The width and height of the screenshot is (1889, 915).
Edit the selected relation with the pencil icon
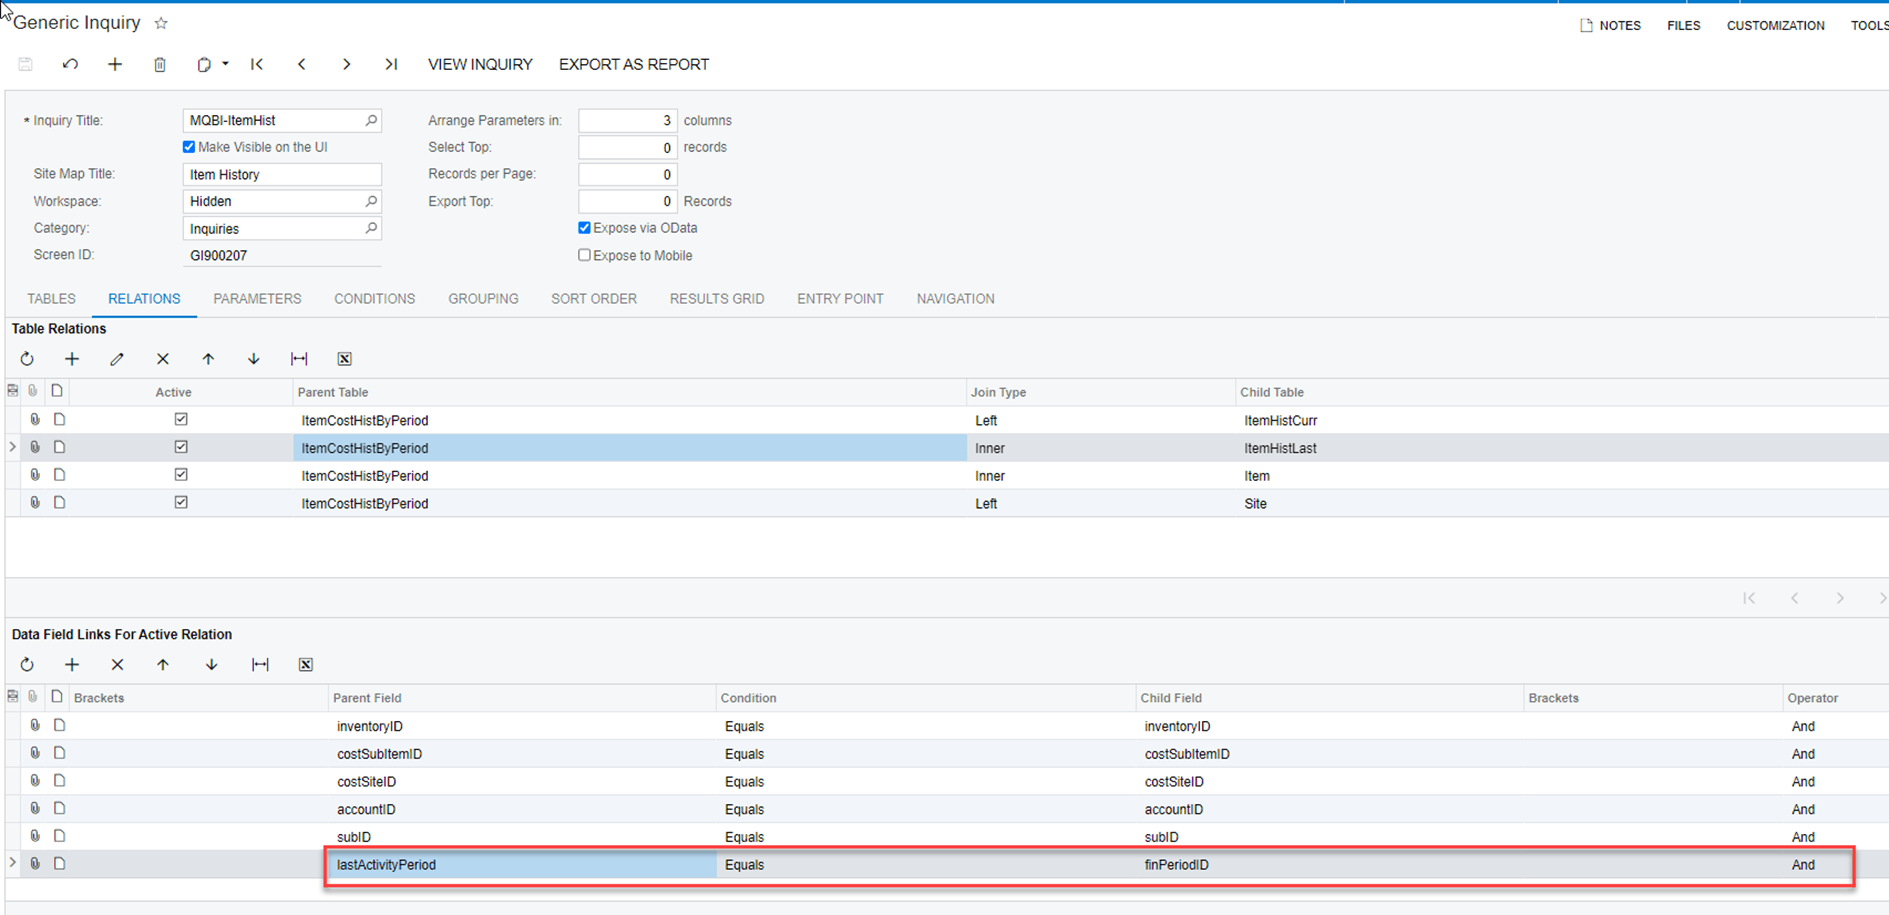pyautogui.click(x=117, y=358)
